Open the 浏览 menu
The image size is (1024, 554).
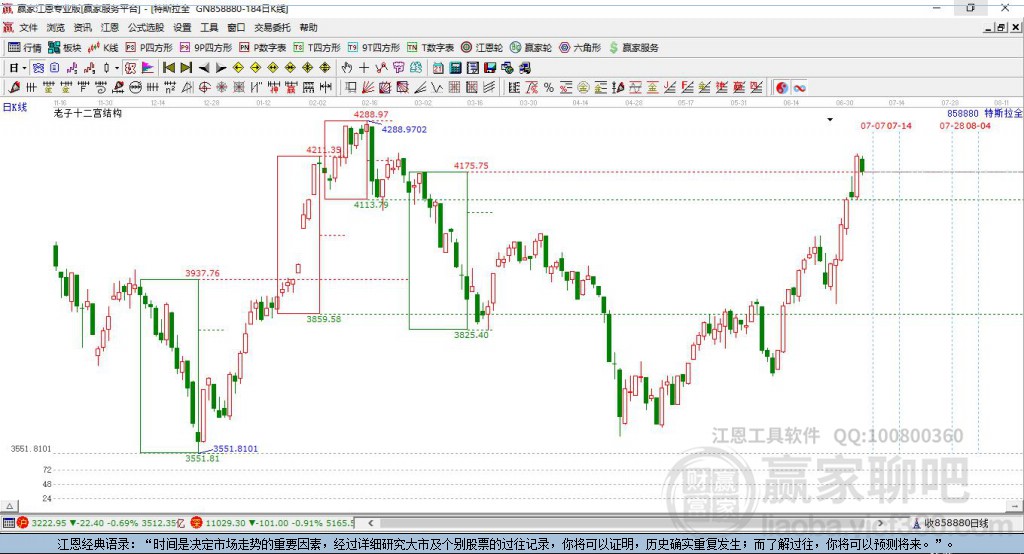coord(56,27)
